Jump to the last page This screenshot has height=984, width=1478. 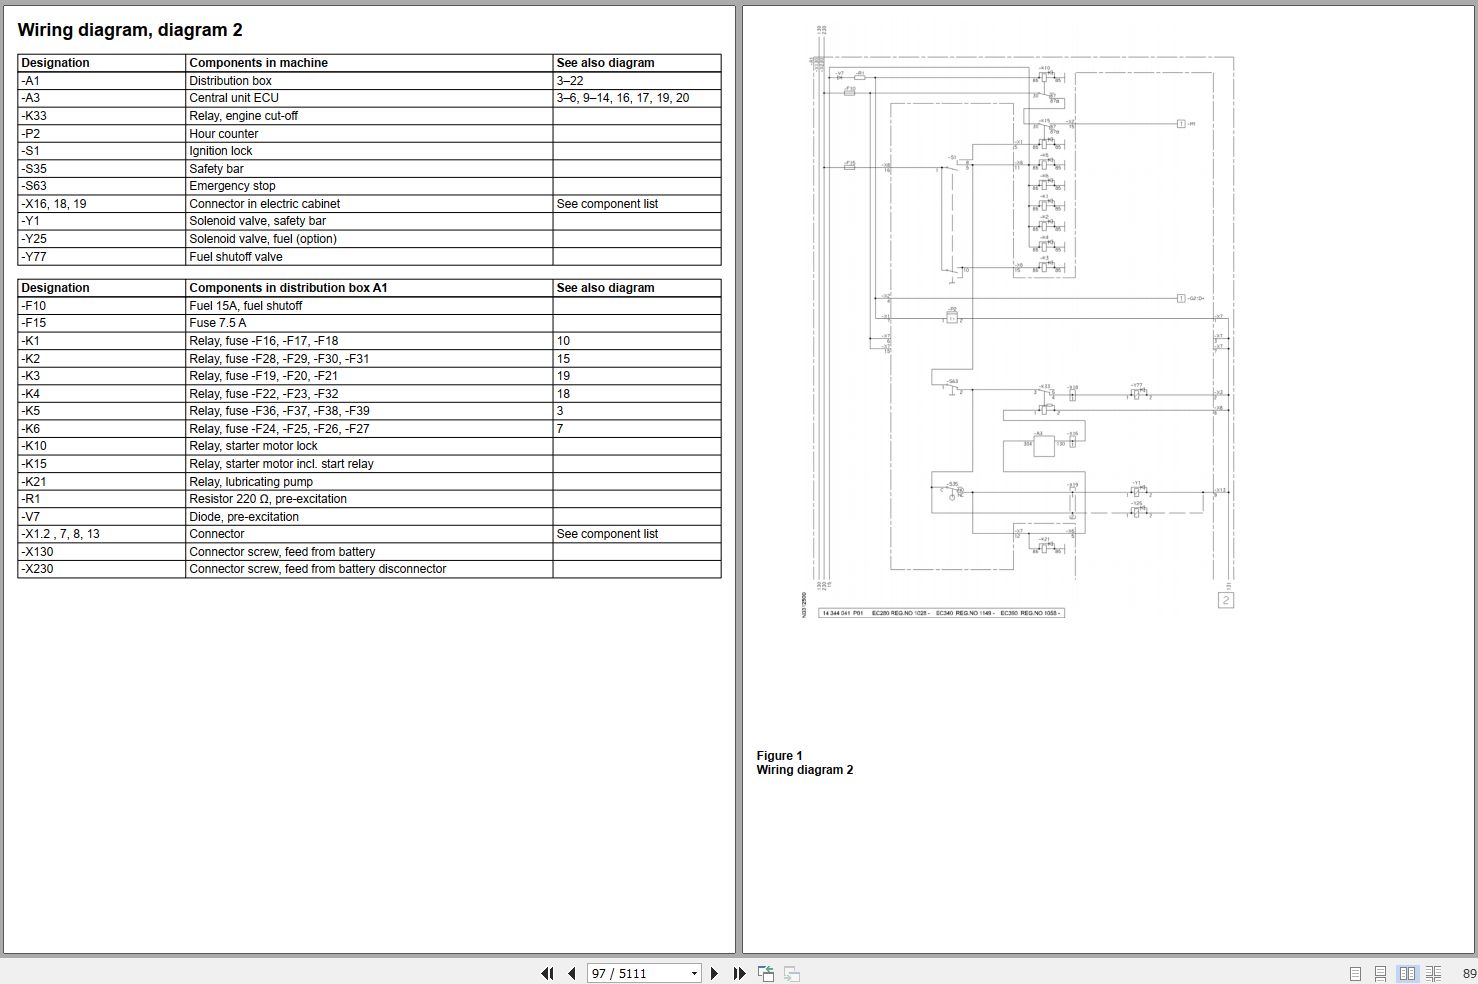point(739,973)
